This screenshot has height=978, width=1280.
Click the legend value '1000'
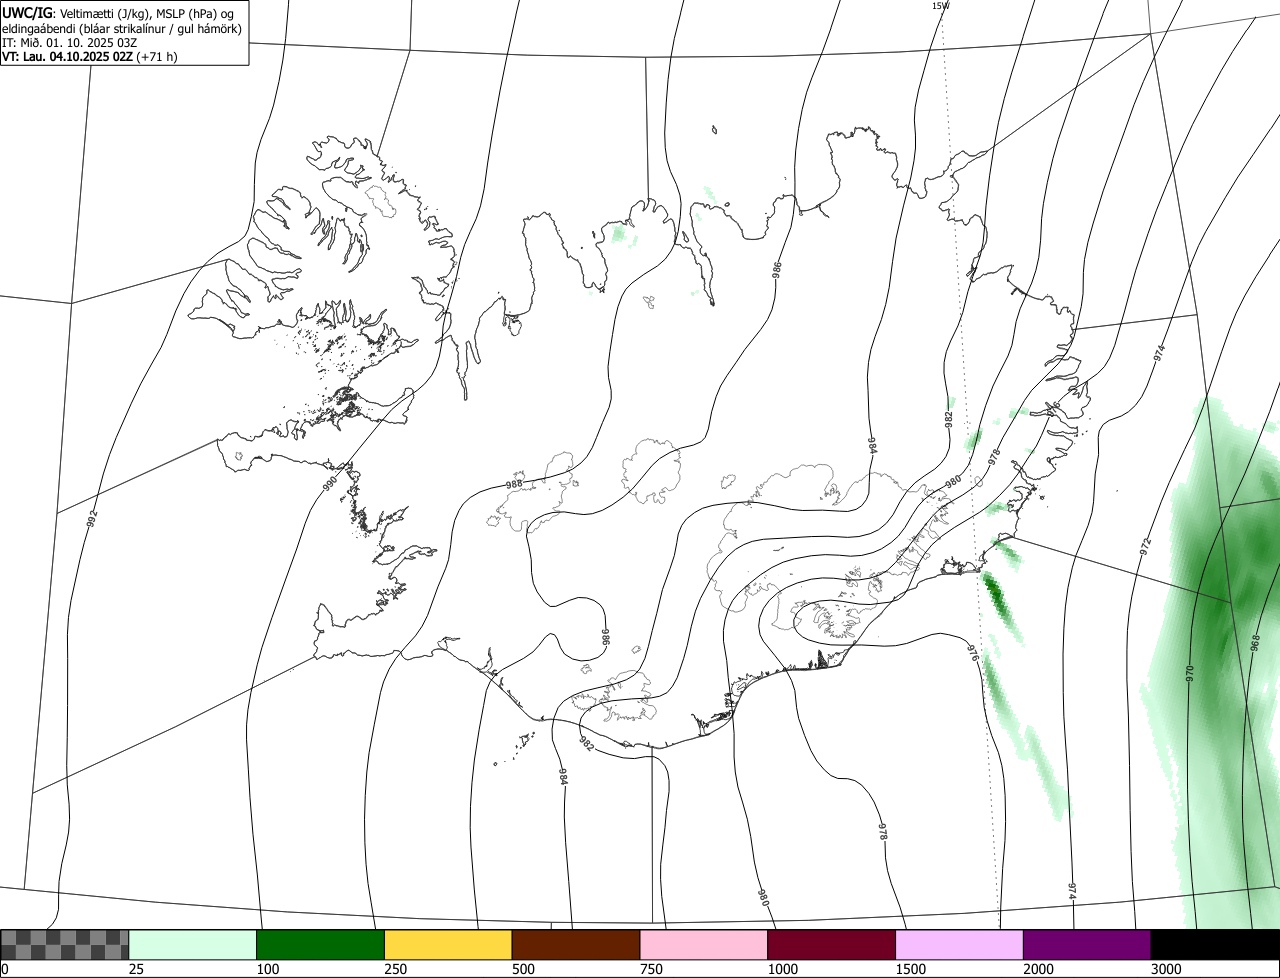pyautogui.click(x=782, y=969)
